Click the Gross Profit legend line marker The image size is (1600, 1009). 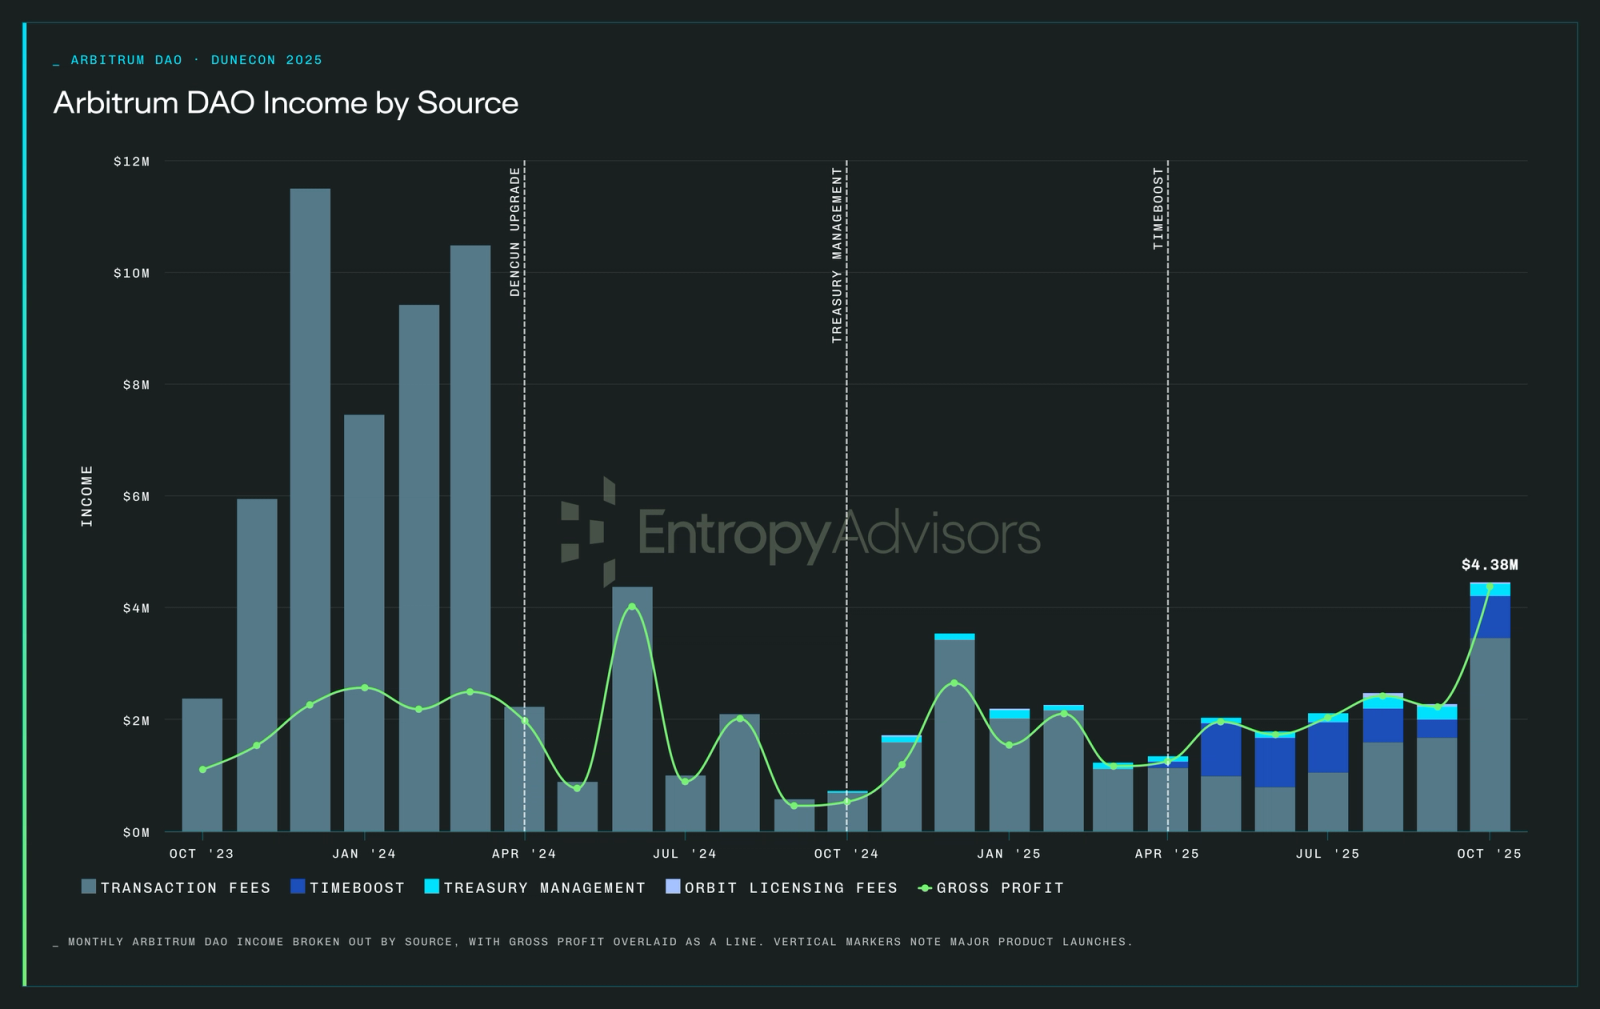tap(925, 888)
